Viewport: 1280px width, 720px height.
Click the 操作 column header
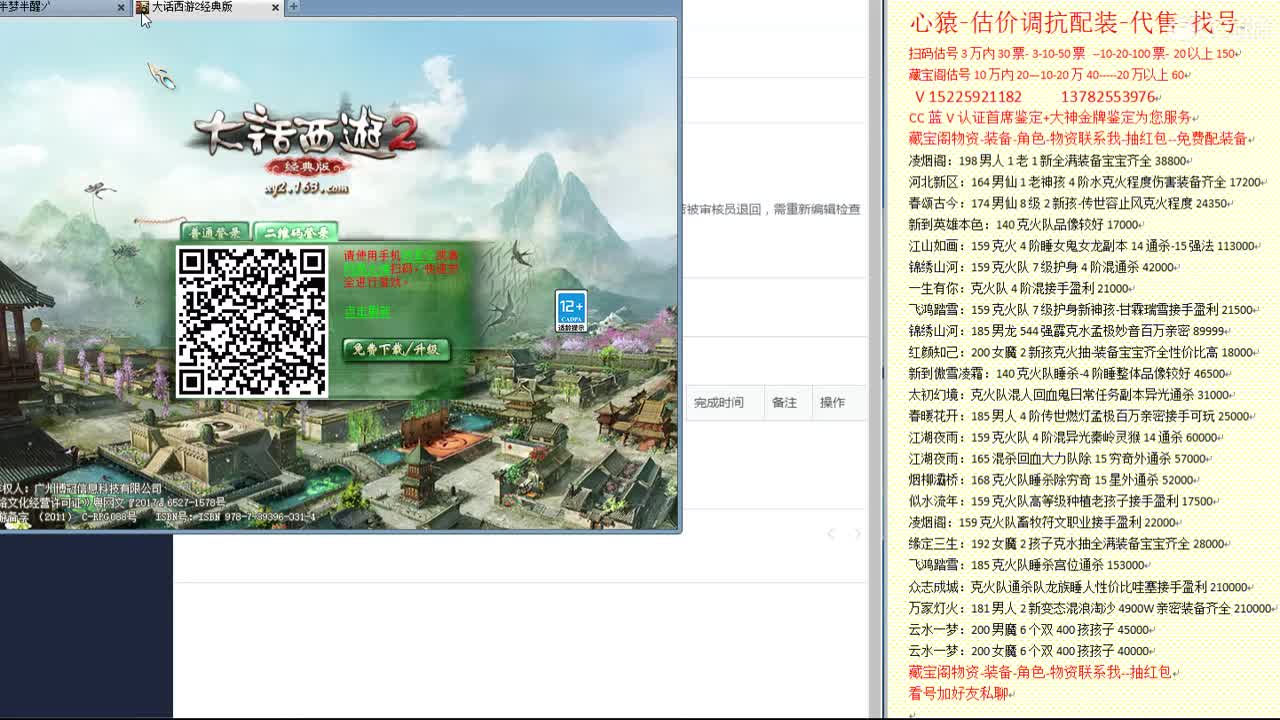pyautogui.click(x=832, y=402)
